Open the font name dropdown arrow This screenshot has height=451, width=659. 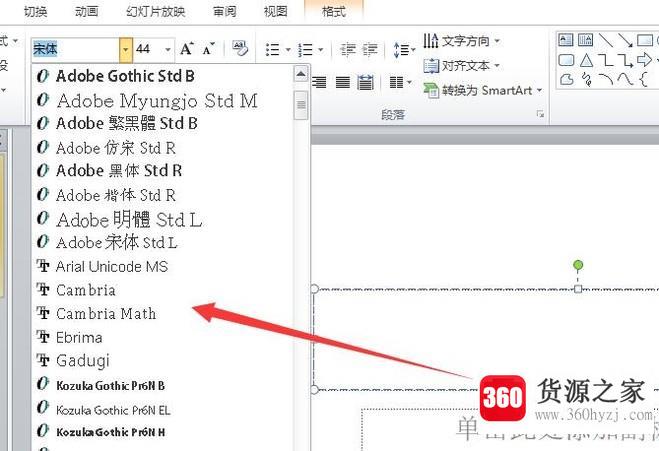tap(126, 49)
